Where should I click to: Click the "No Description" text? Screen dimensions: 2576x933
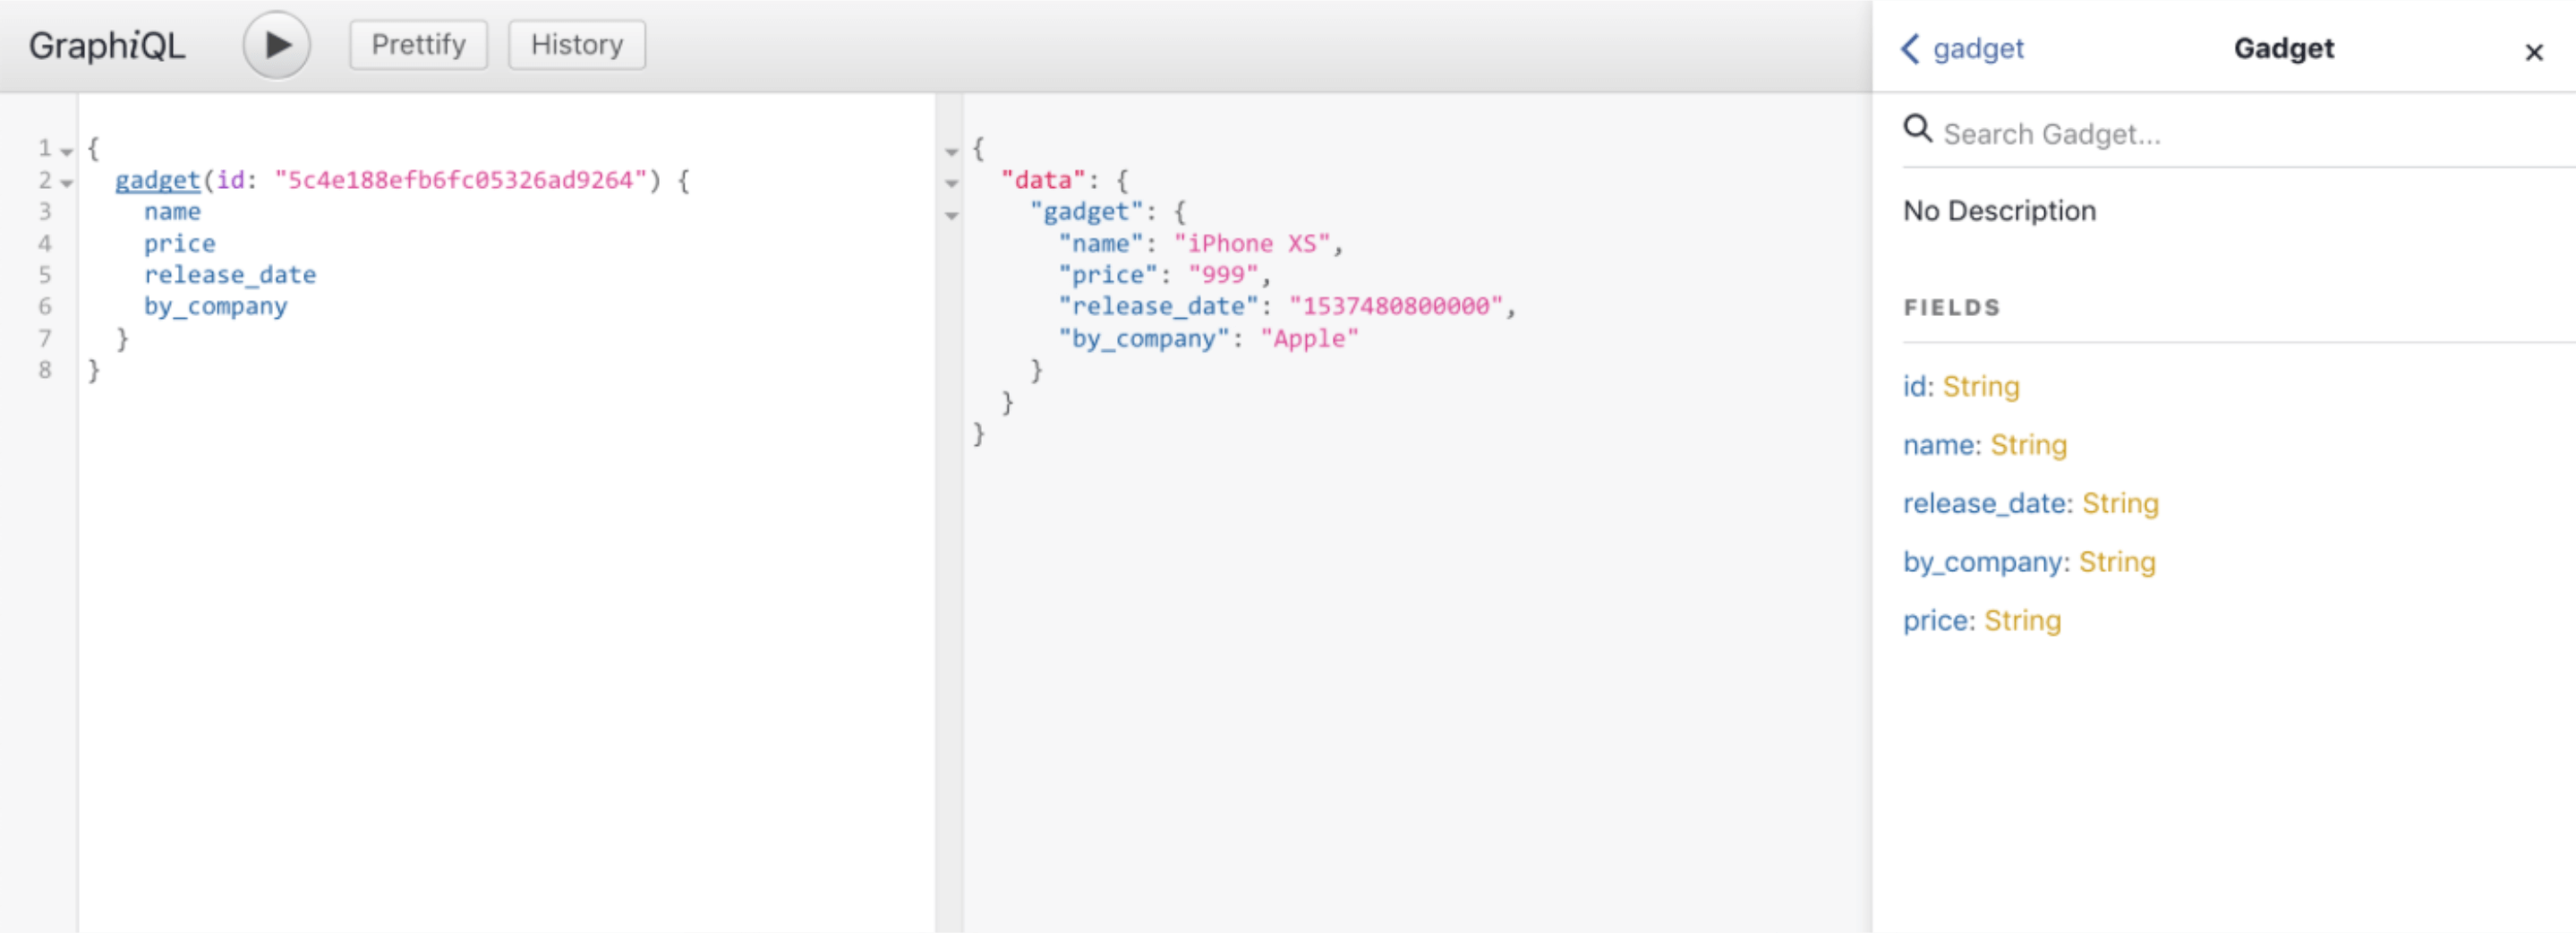[x=1999, y=211]
